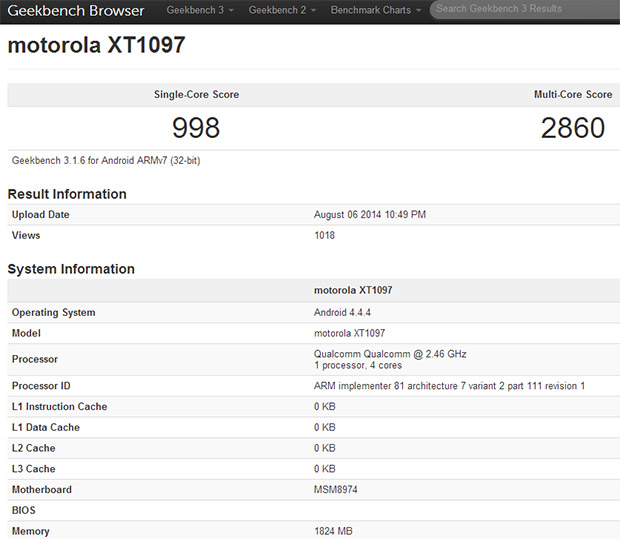This screenshot has width=620, height=539.
Task: Select the Views row label
Action: pyautogui.click(x=26, y=235)
